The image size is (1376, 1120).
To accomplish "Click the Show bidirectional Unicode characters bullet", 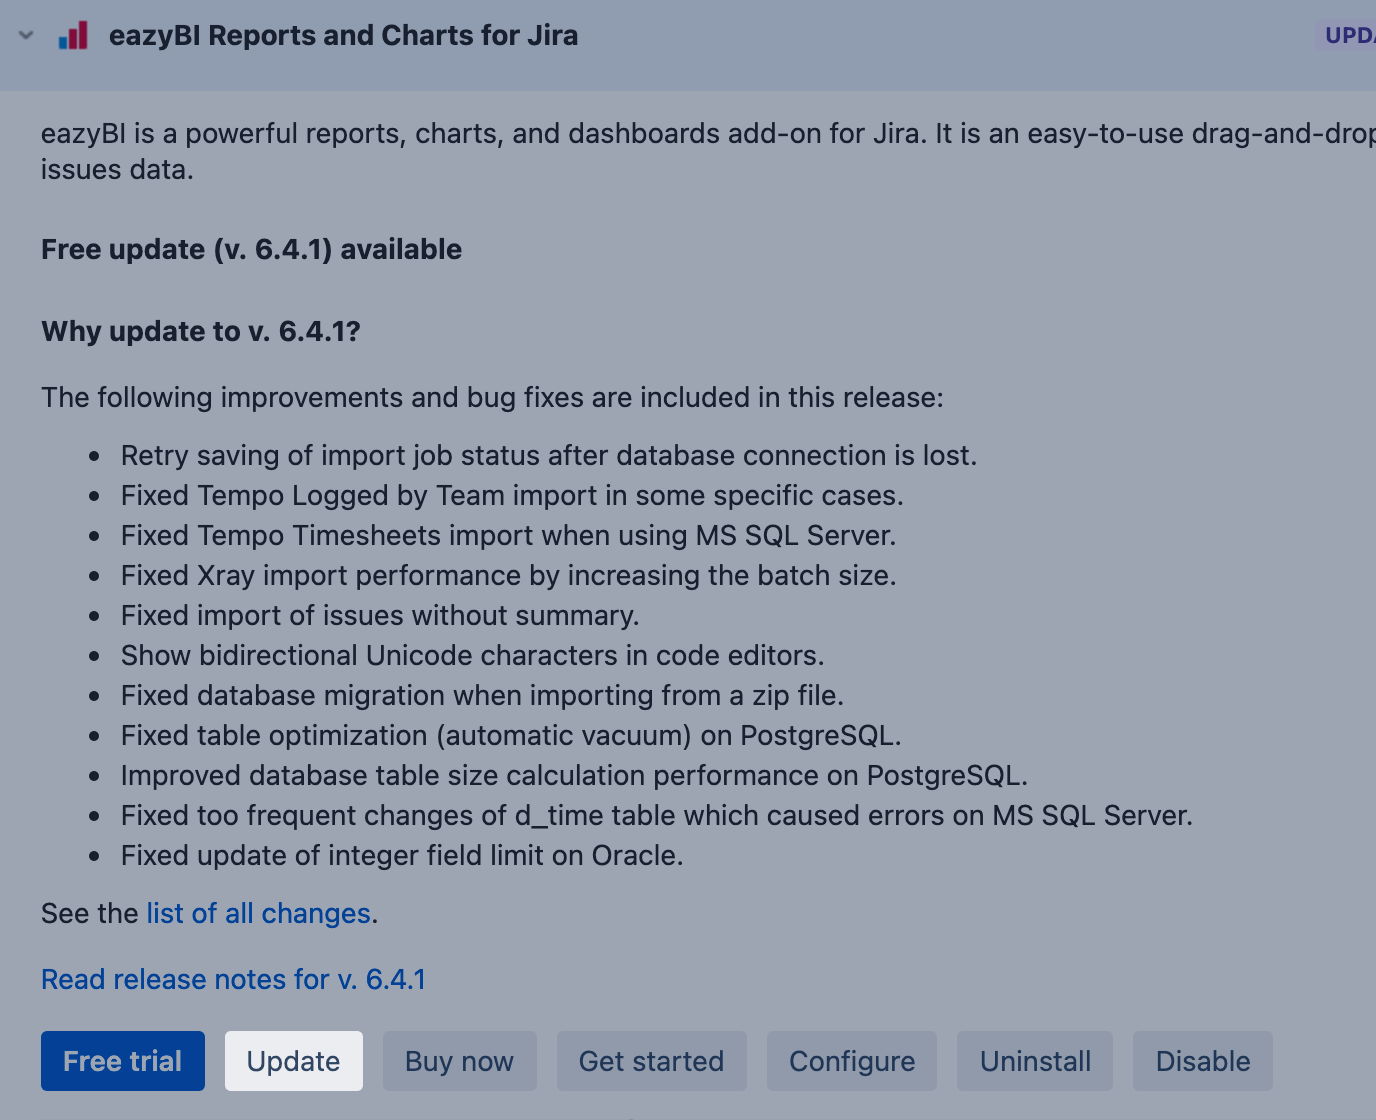I will (x=472, y=656).
